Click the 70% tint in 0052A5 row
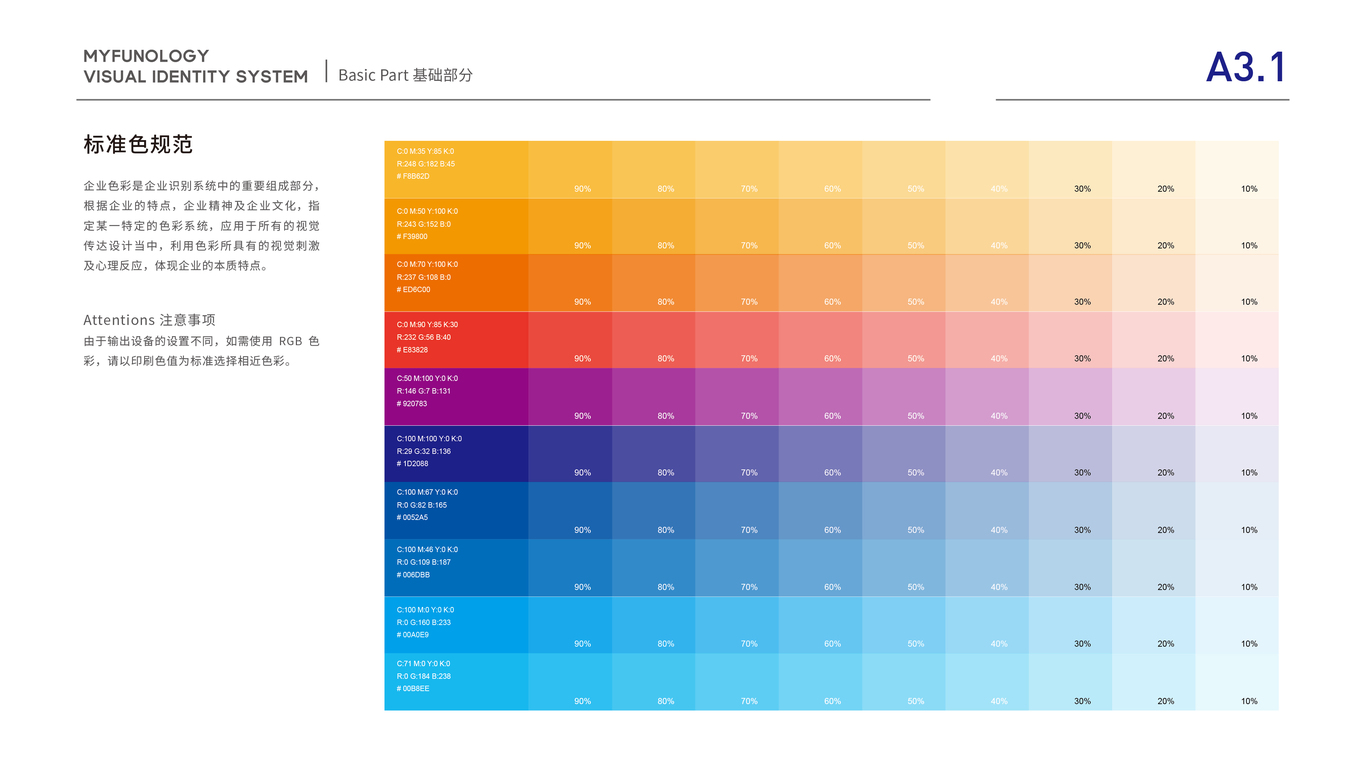The image size is (1366, 768). click(737, 511)
